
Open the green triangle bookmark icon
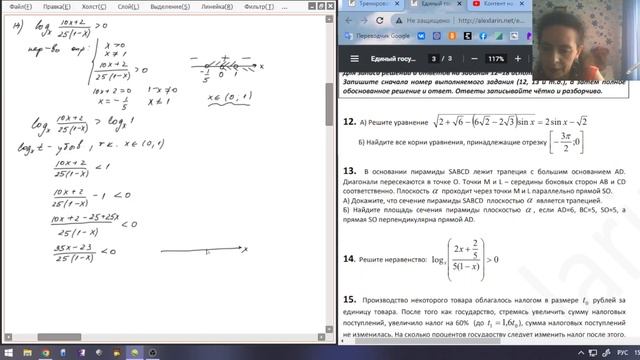(499, 36)
